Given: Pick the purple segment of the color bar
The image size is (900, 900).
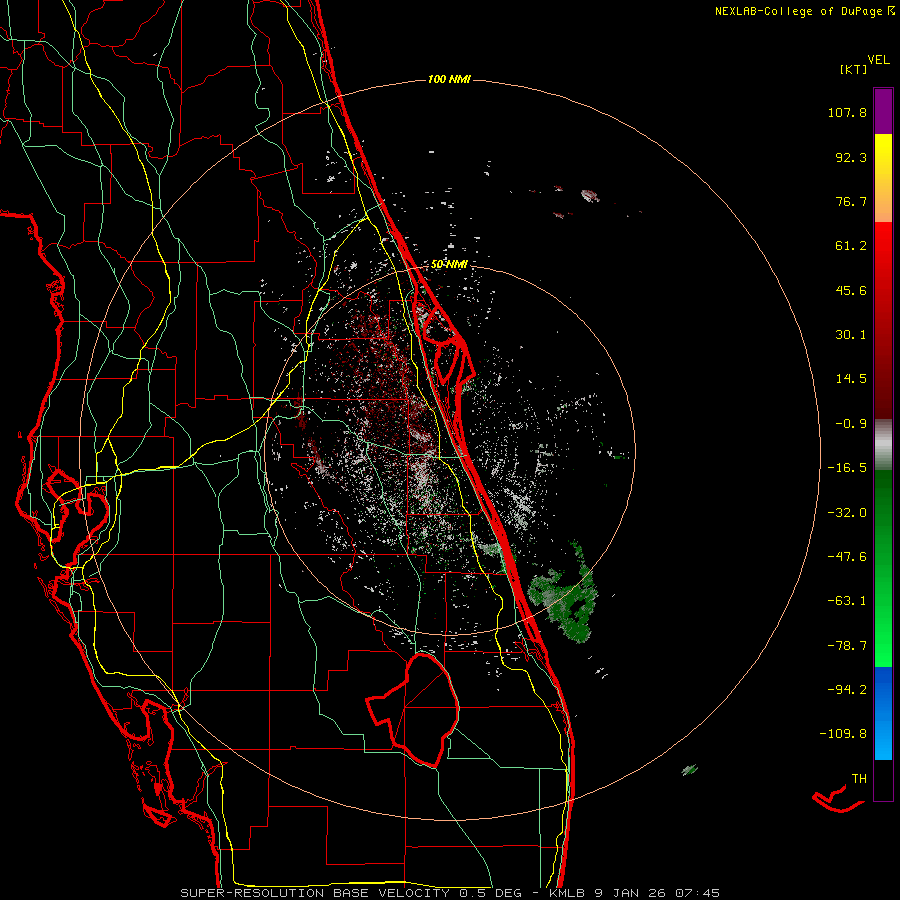Looking at the screenshot, I should click(883, 111).
